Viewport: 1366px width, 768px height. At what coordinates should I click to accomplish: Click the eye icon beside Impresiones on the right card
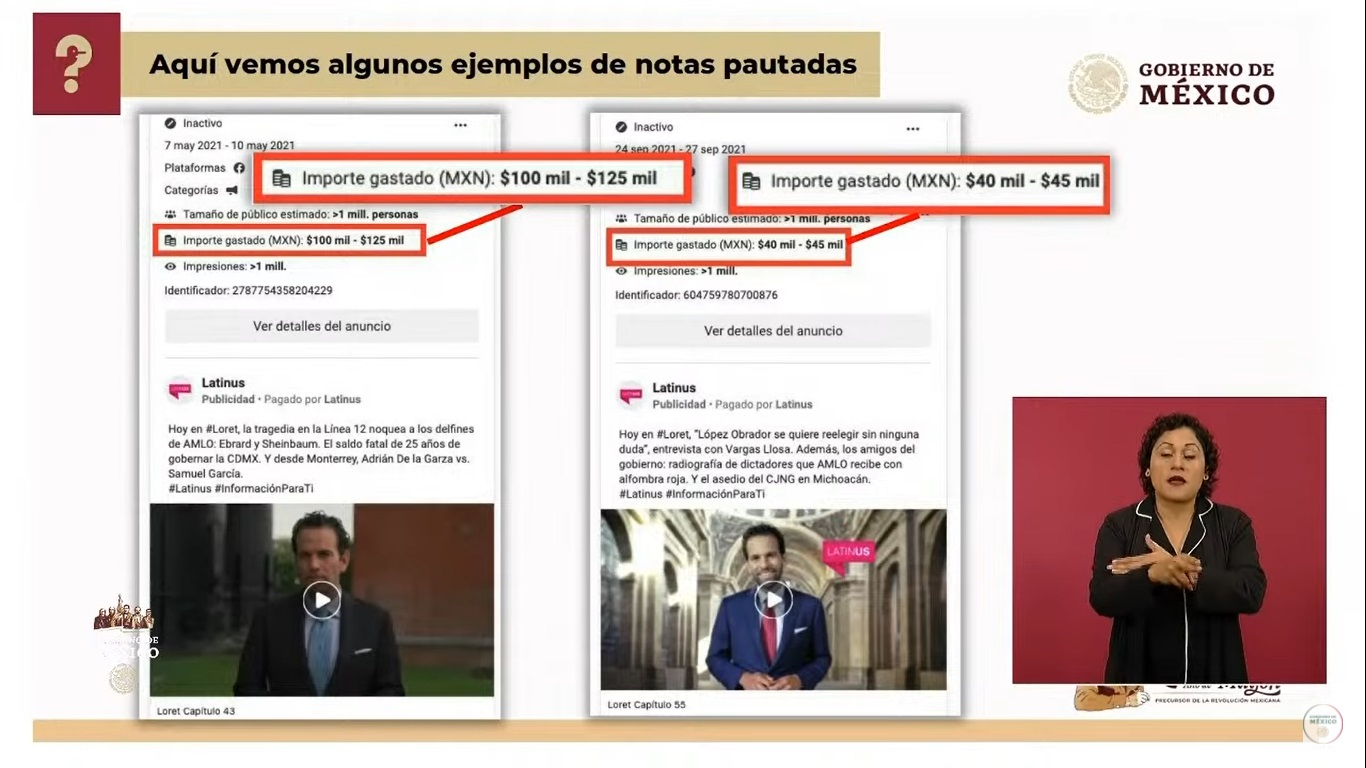tap(621, 271)
